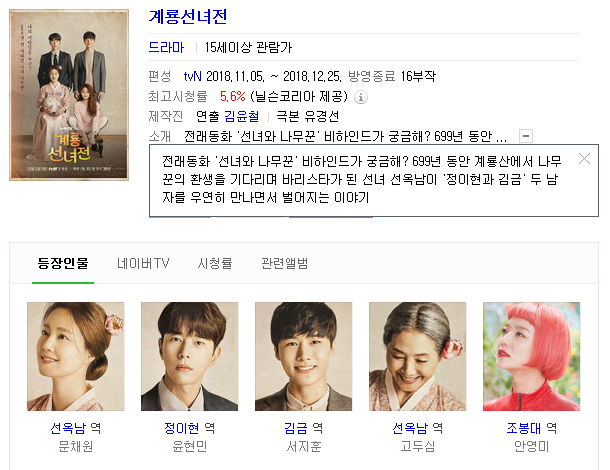
Task: Switch to the 네이버TV tab
Action: [x=143, y=263]
